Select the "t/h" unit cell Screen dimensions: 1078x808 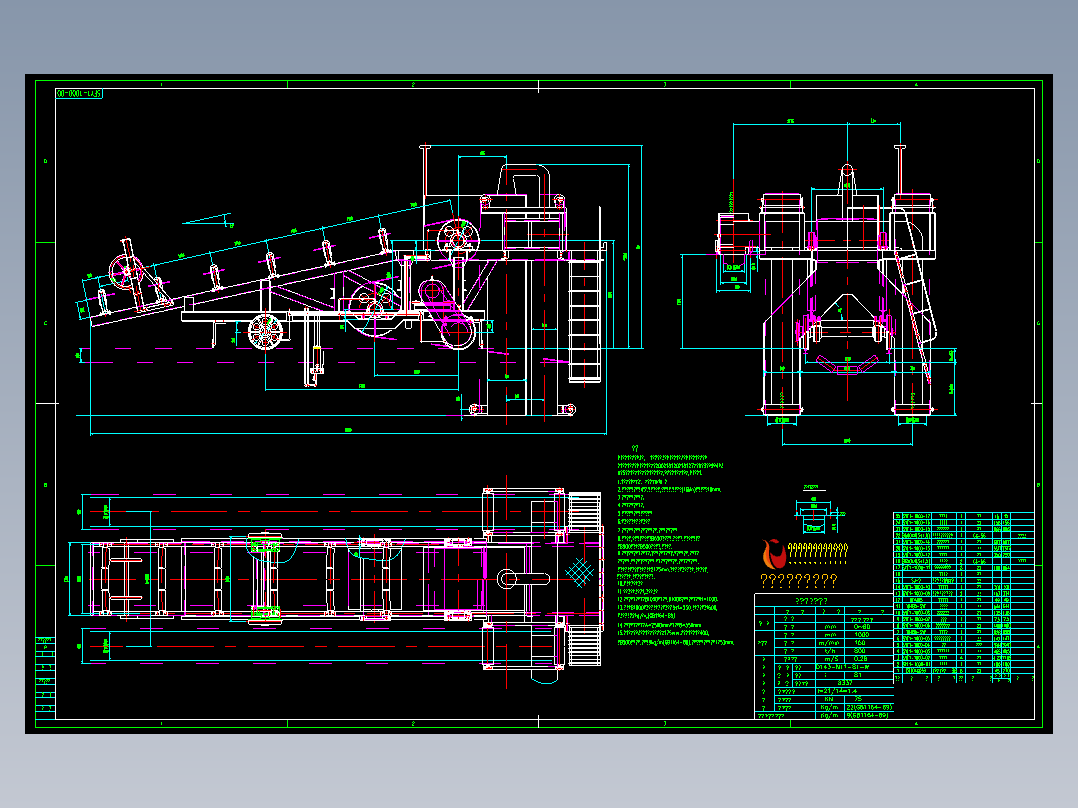pyautogui.click(x=830, y=651)
